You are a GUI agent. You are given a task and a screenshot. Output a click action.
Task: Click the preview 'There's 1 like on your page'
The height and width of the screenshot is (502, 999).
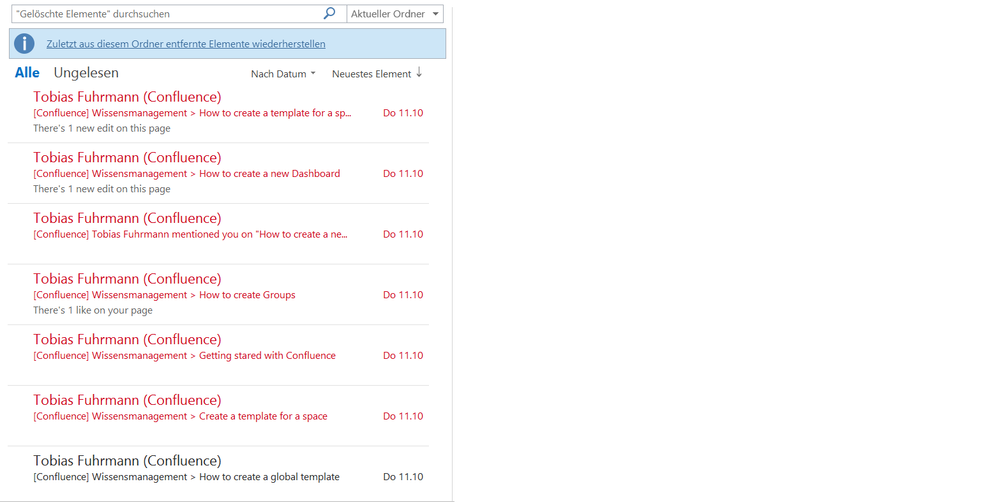pos(93,310)
